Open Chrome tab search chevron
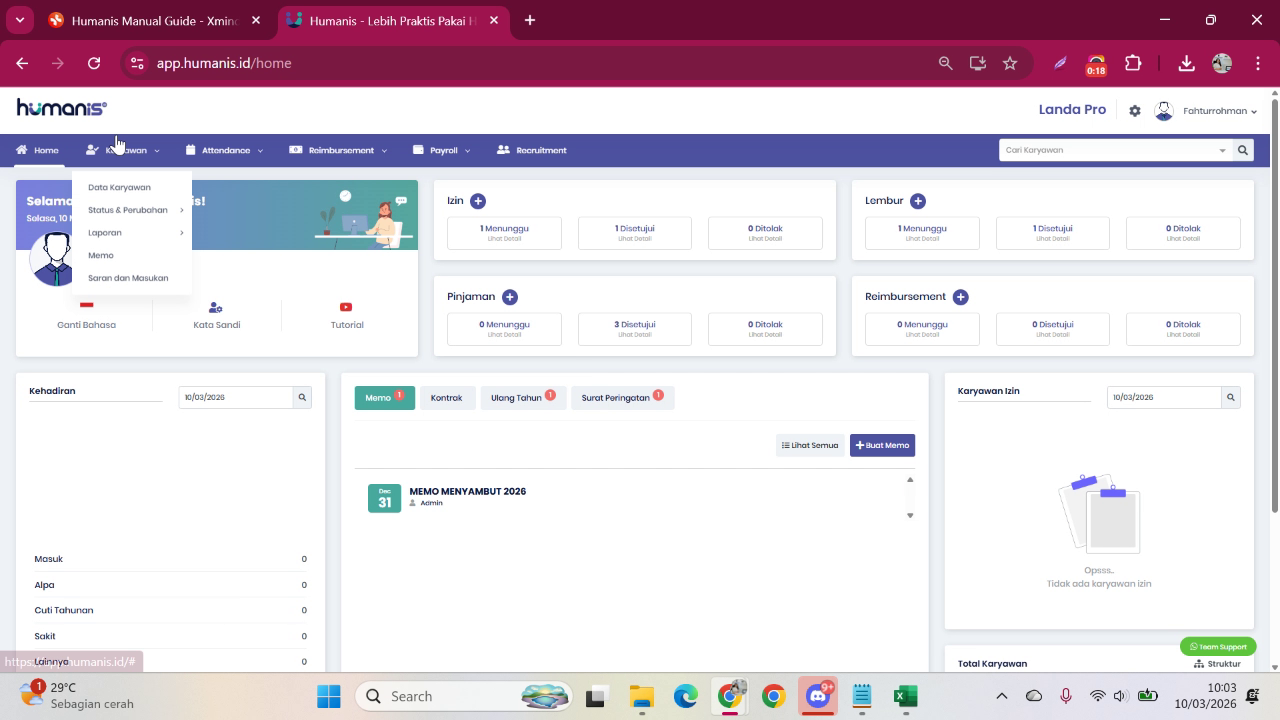Image resolution: width=1280 pixels, height=720 pixels. pyautogui.click(x=19, y=20)
